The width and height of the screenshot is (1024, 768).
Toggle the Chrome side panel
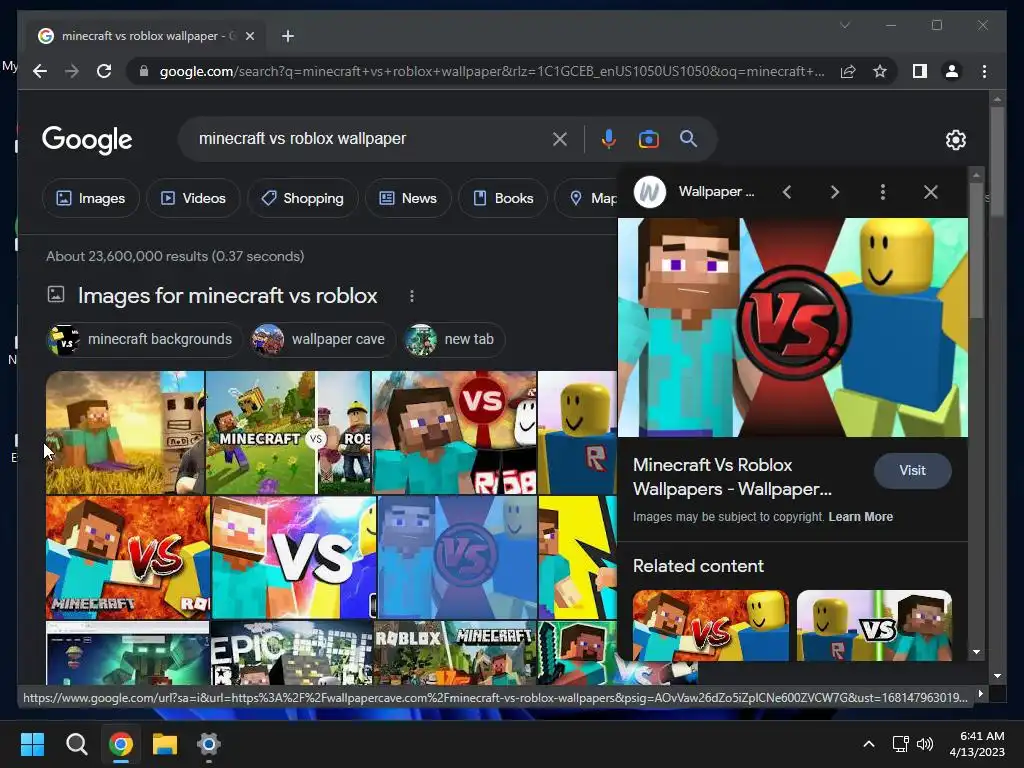click(920, 71)
